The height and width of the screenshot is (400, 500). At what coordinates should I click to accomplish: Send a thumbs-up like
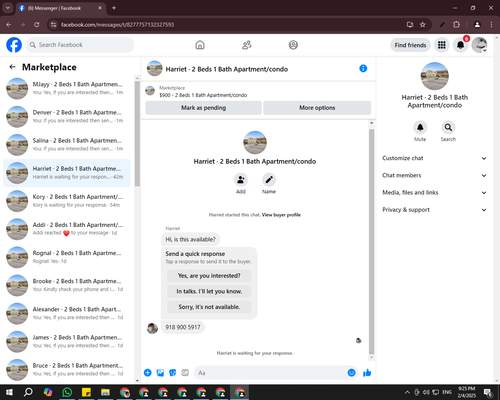(367, 373)
